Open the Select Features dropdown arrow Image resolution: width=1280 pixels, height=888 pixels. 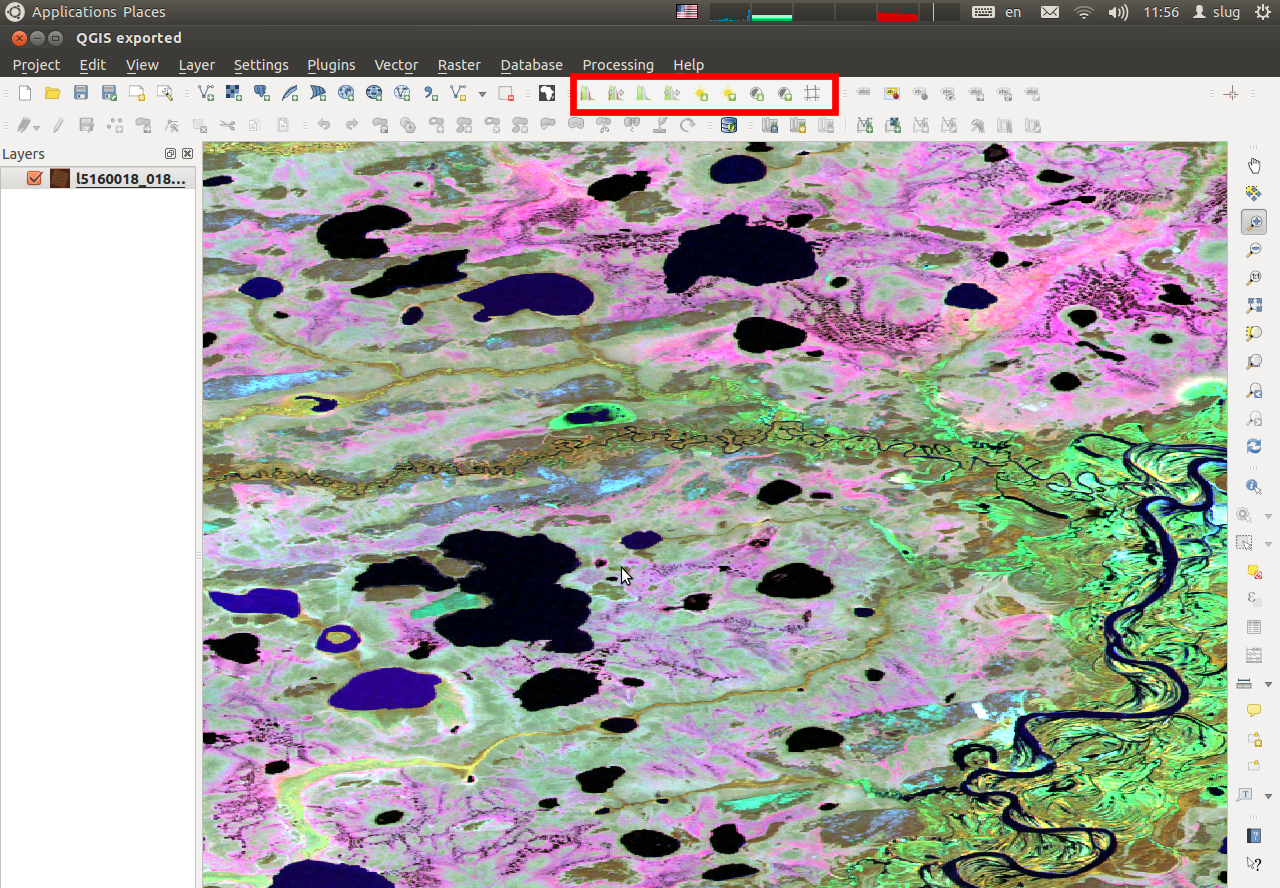(x=1269, y=544)
